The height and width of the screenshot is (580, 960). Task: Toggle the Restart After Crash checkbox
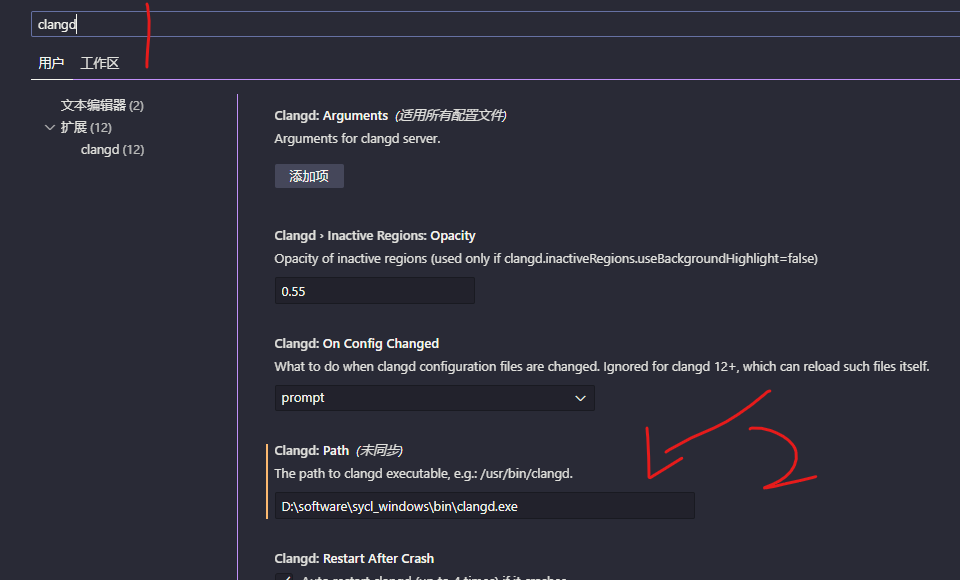pos(283,578)
